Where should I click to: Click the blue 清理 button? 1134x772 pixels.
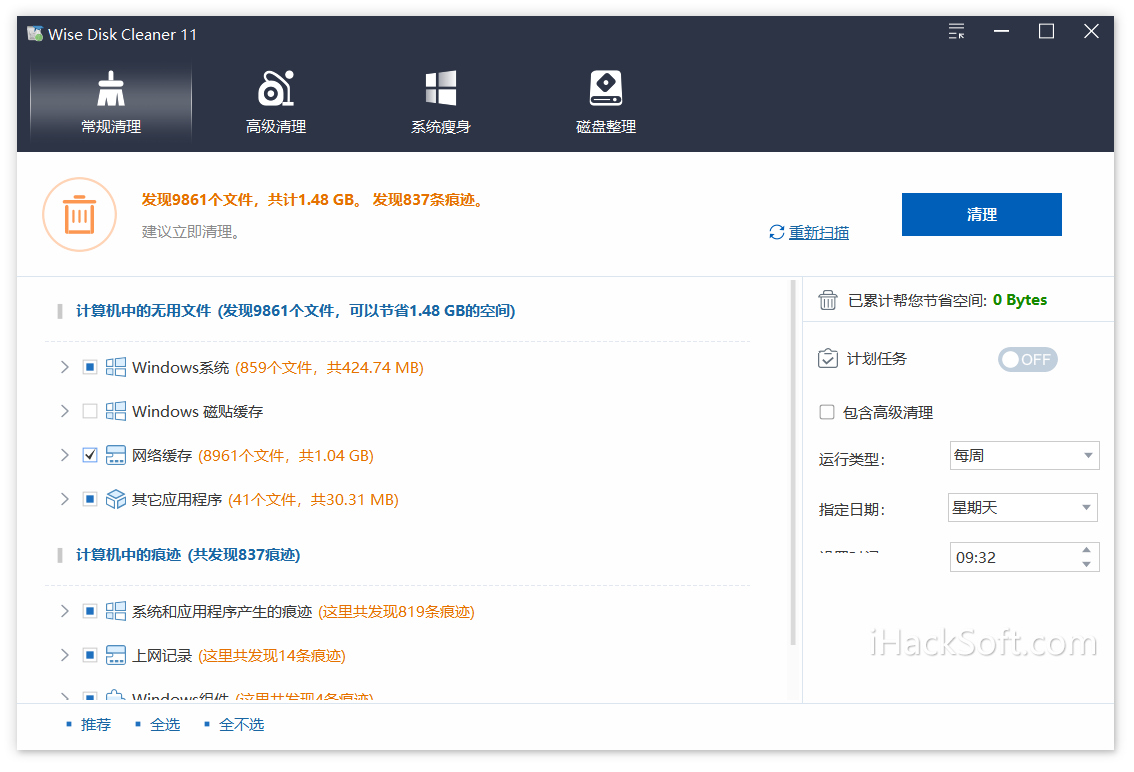[x=981, y=214]
